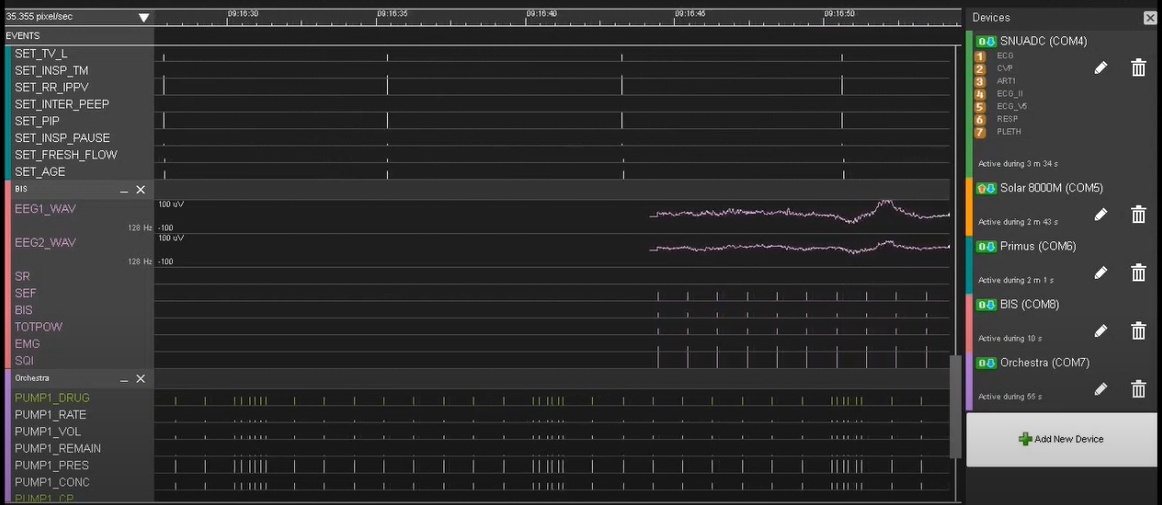This screenshot has width=1162, height=505.
Task: Delete the SNUADC (COM4) device
Action: 1138,68
